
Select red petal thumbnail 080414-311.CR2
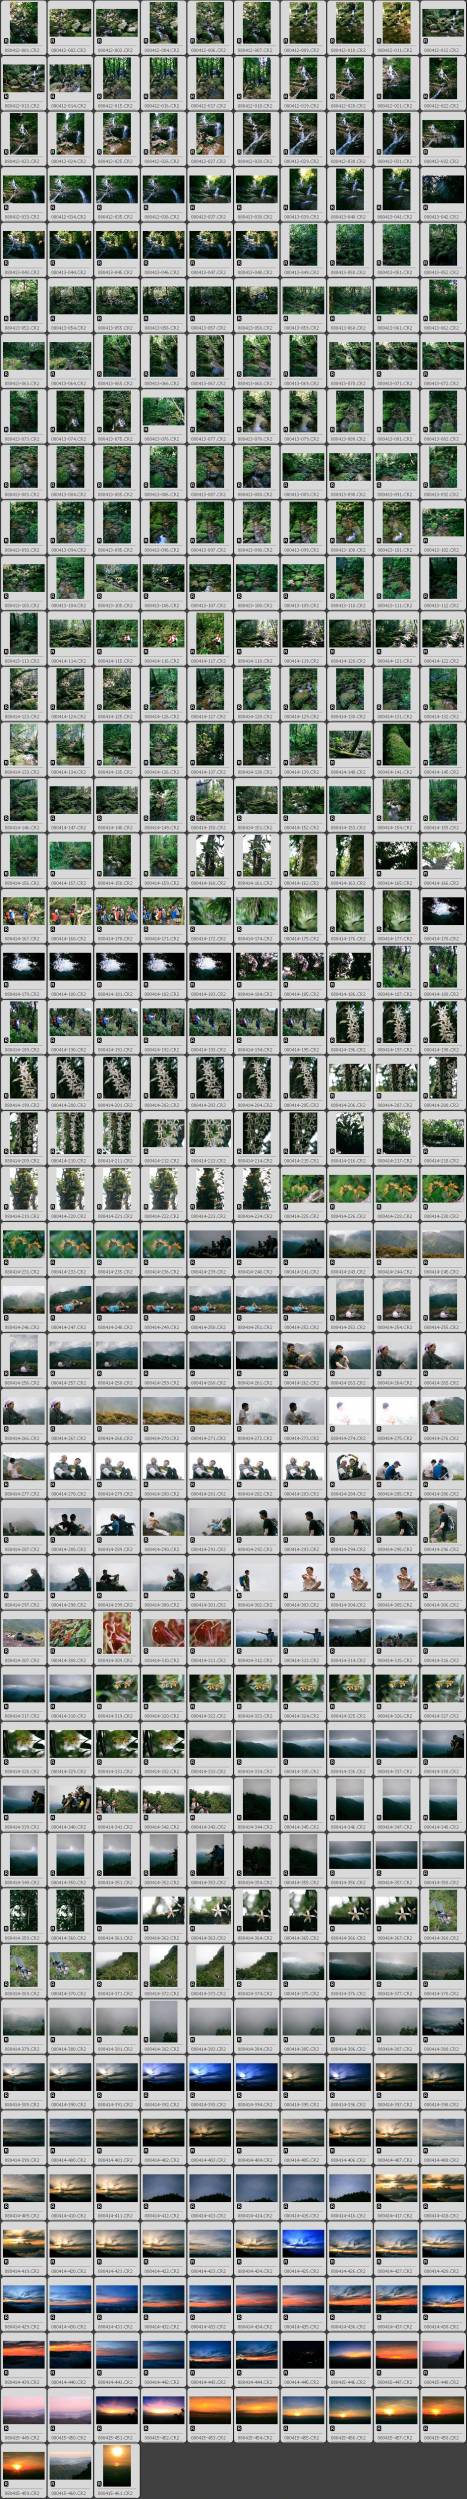(x=209, y=1632)
